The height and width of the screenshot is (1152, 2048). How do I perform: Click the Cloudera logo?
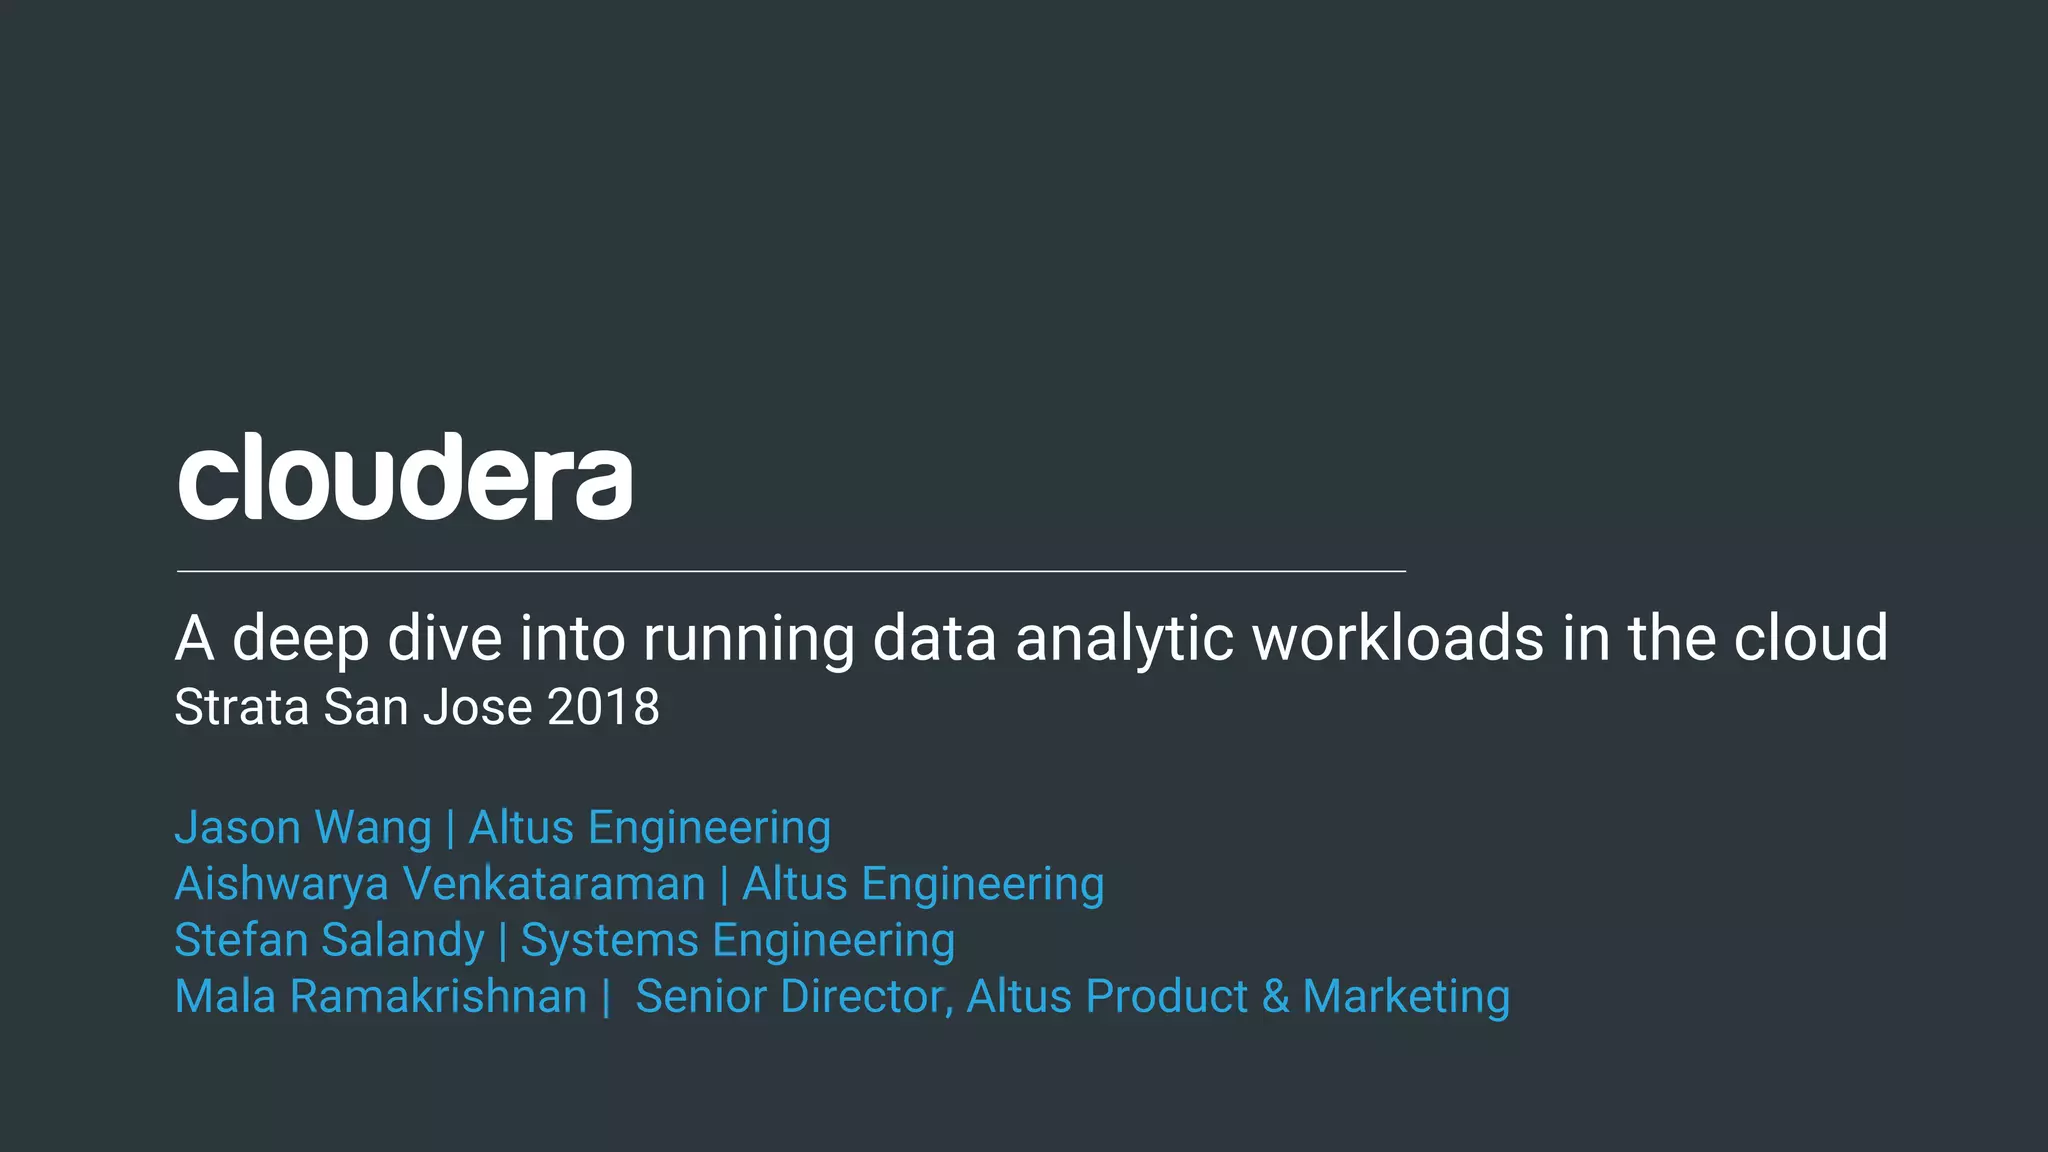(x=405, y=476)
